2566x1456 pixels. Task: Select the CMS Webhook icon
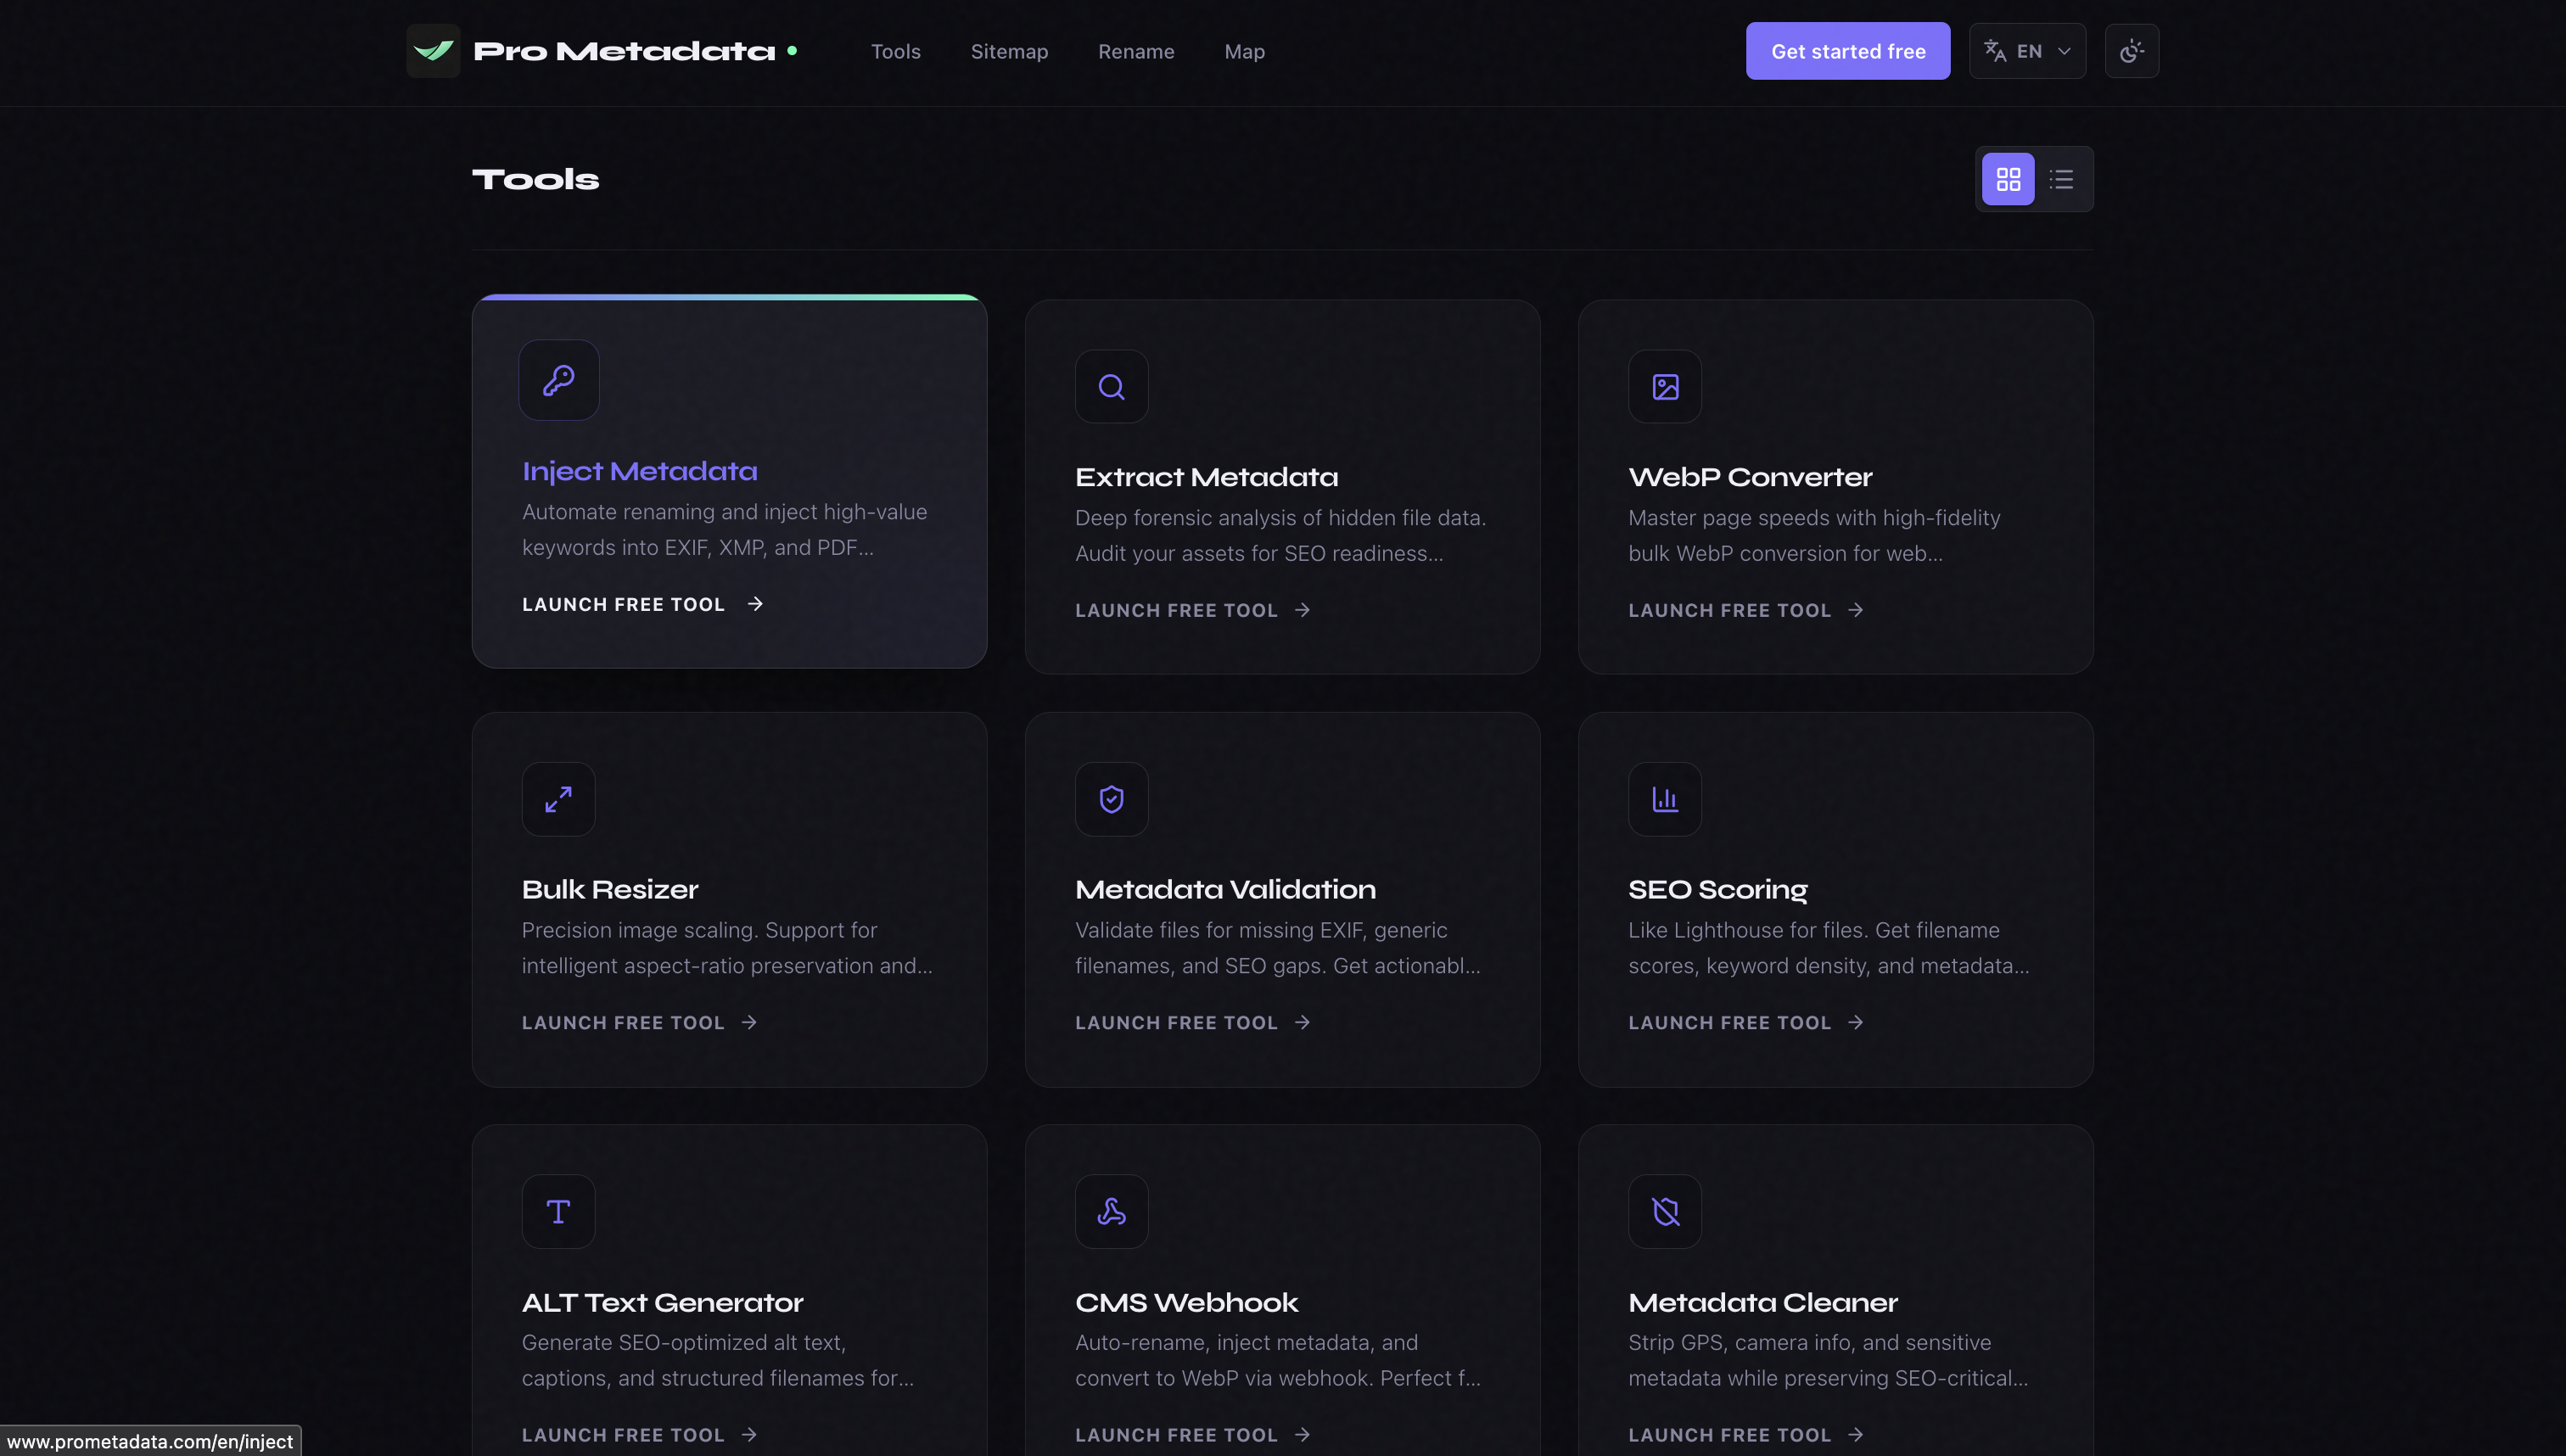tap(1111, 1211)
